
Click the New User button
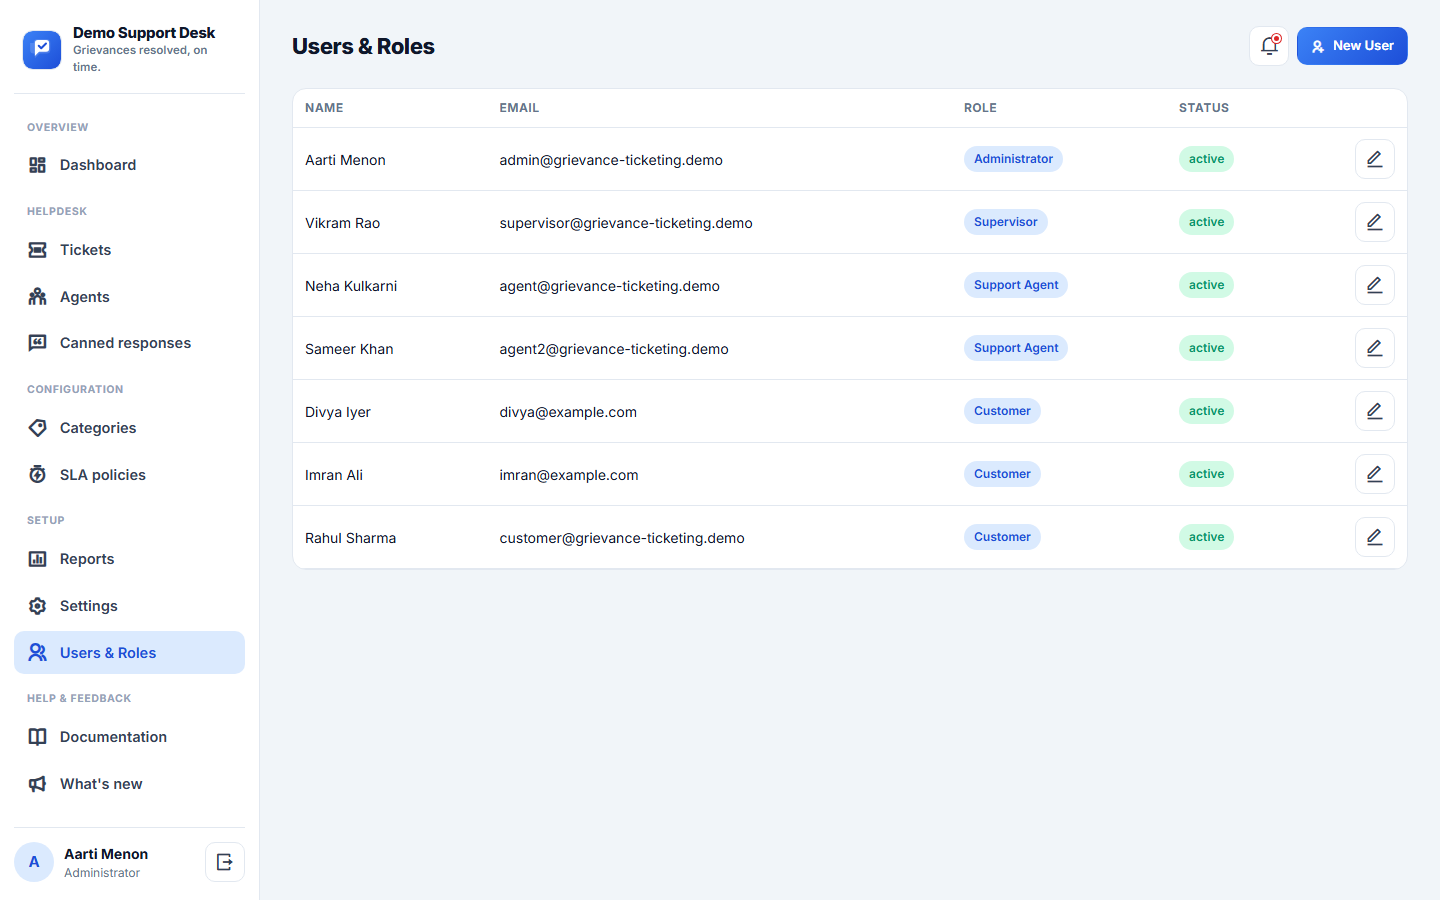(1352, 46)
